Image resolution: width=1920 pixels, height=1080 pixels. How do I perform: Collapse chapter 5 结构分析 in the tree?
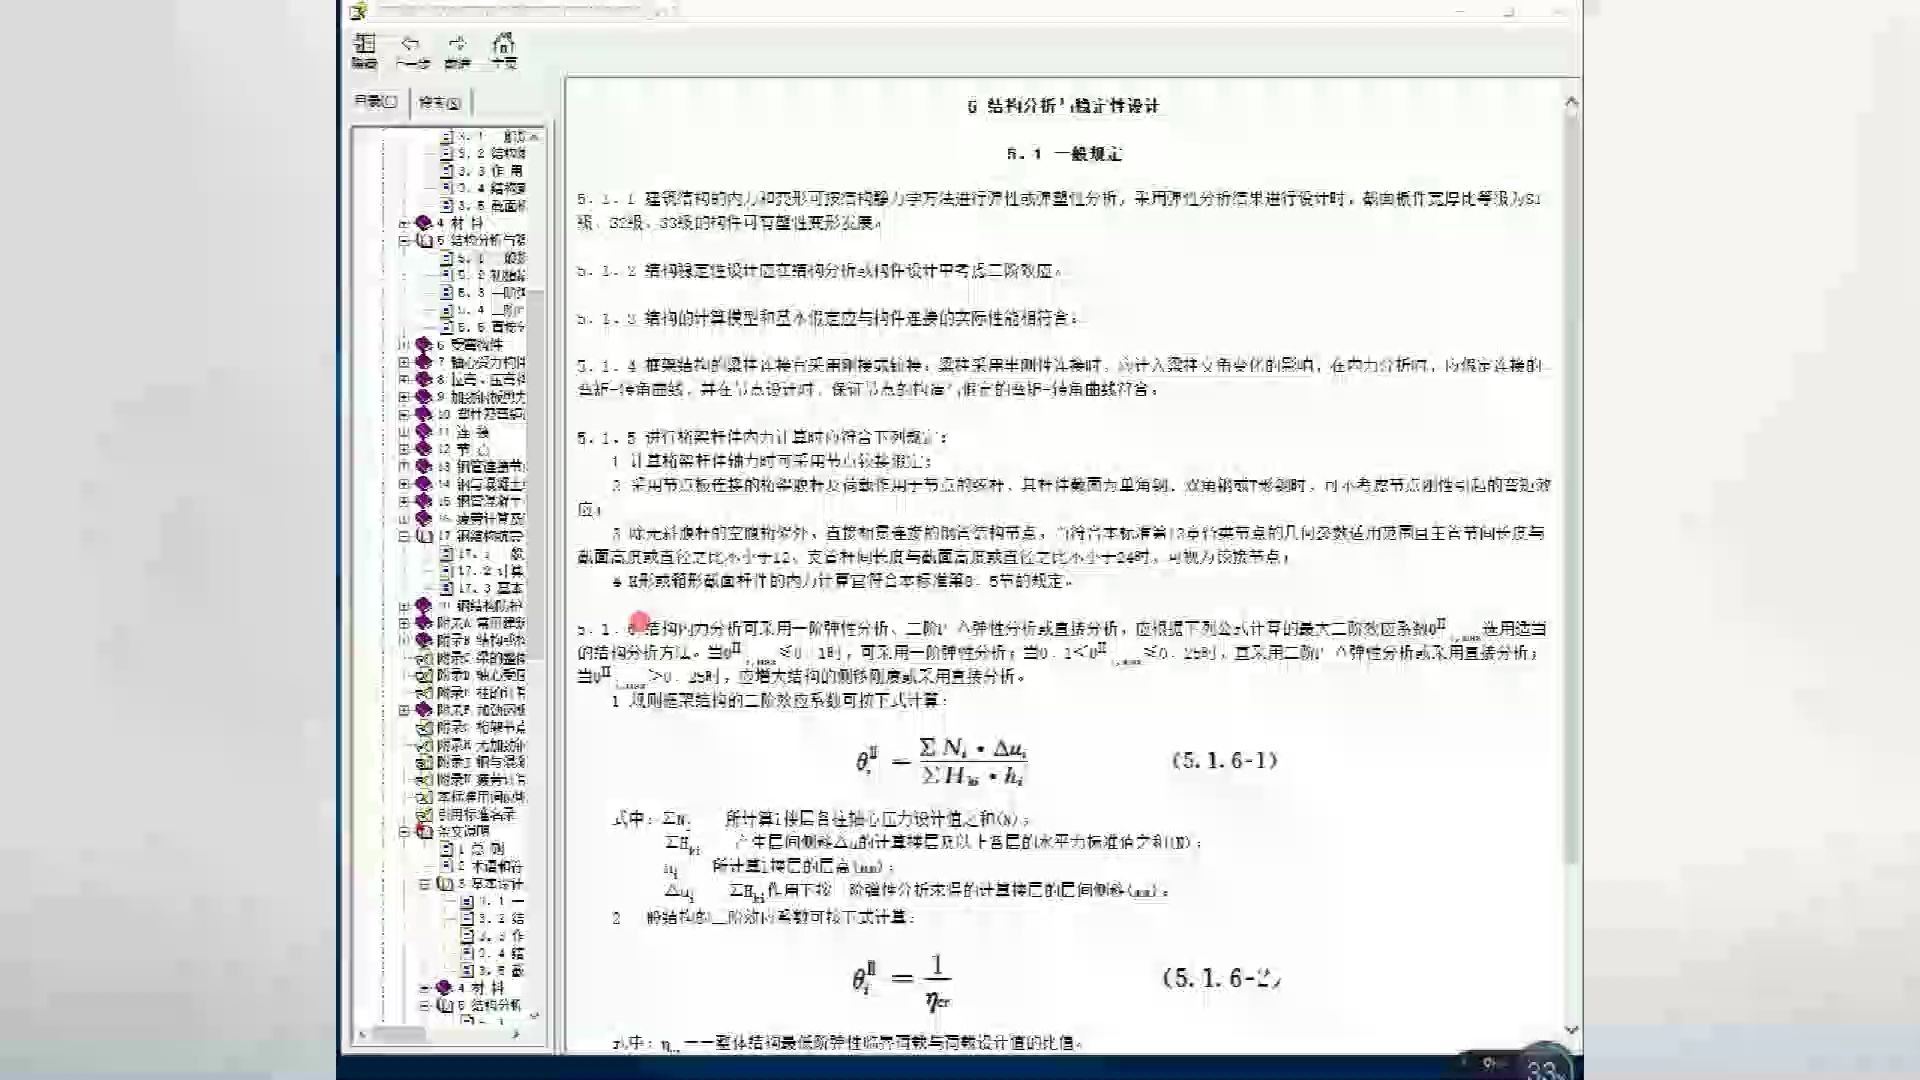pyautogui.click(x=404, y=241)
